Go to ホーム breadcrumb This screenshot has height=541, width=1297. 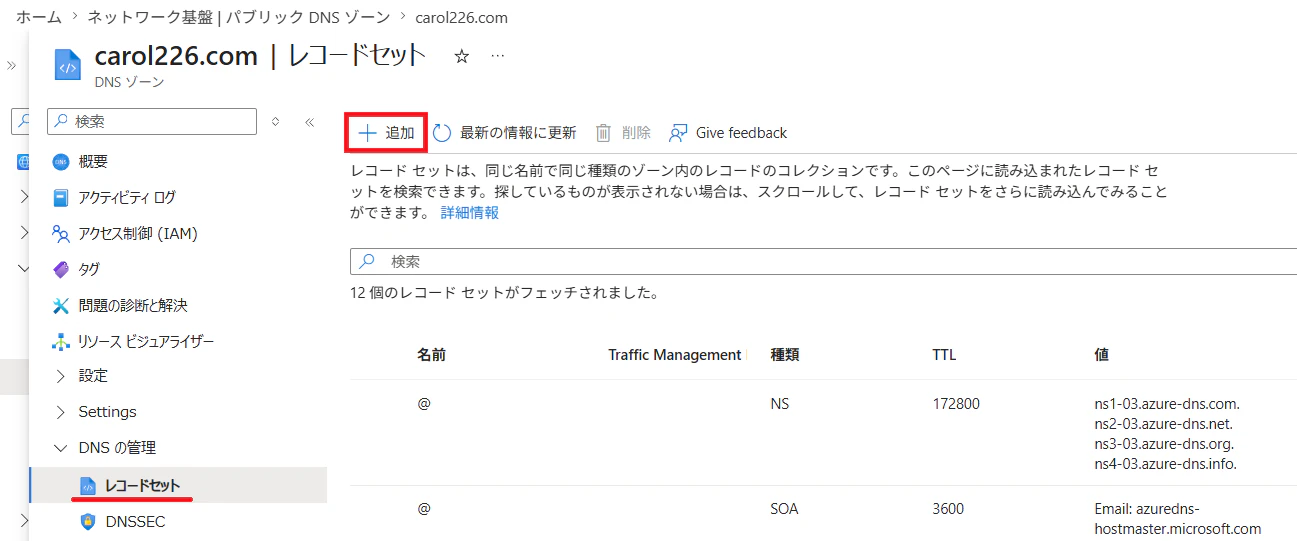38,17
